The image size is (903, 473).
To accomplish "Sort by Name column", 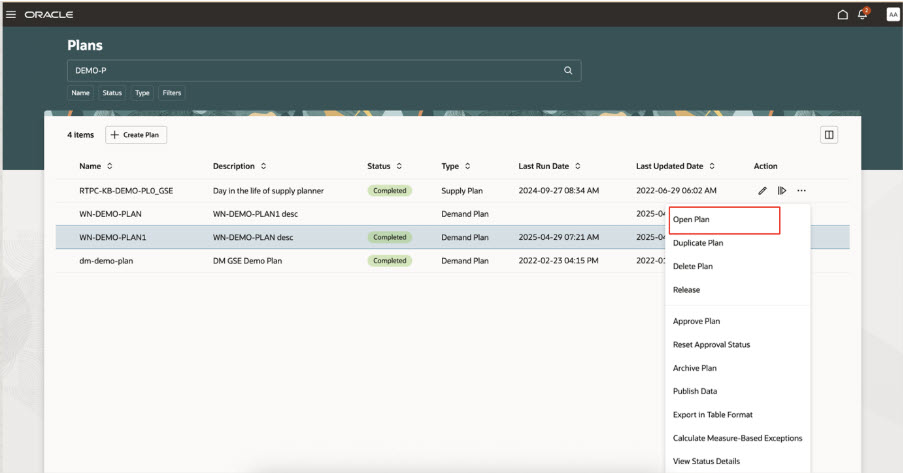I will pyautogui.click(x=109, y=166).
